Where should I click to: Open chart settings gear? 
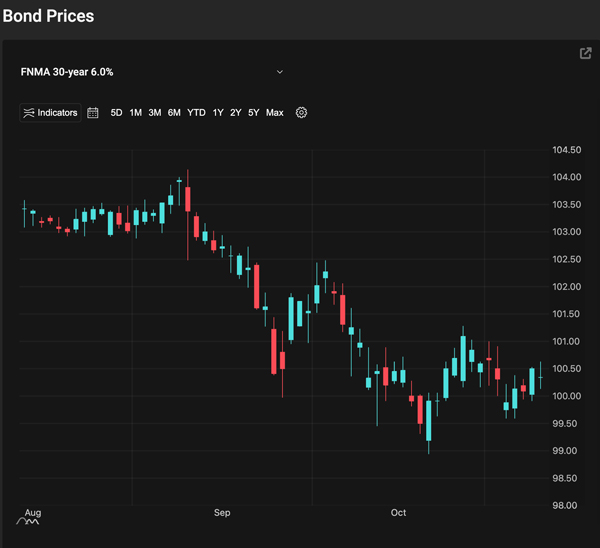point(302,113)
